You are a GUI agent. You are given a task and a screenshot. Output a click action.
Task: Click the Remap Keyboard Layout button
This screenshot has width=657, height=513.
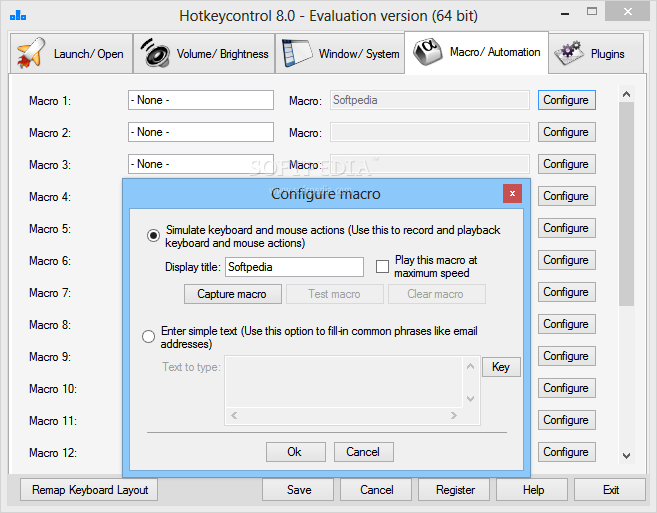click(89, 490)
